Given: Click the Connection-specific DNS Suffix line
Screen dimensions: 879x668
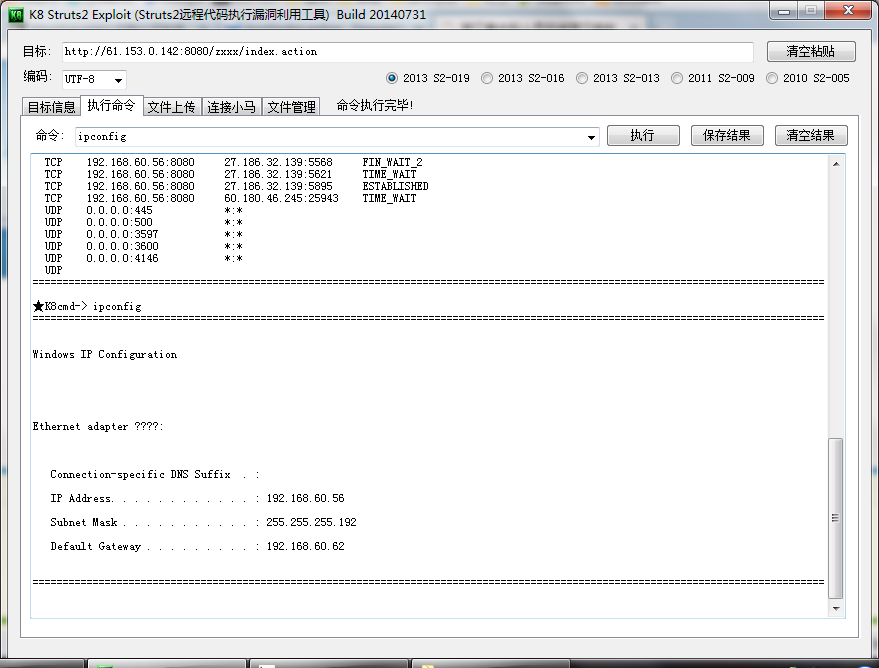Looking at the screenshot, I should coord(155,475).
